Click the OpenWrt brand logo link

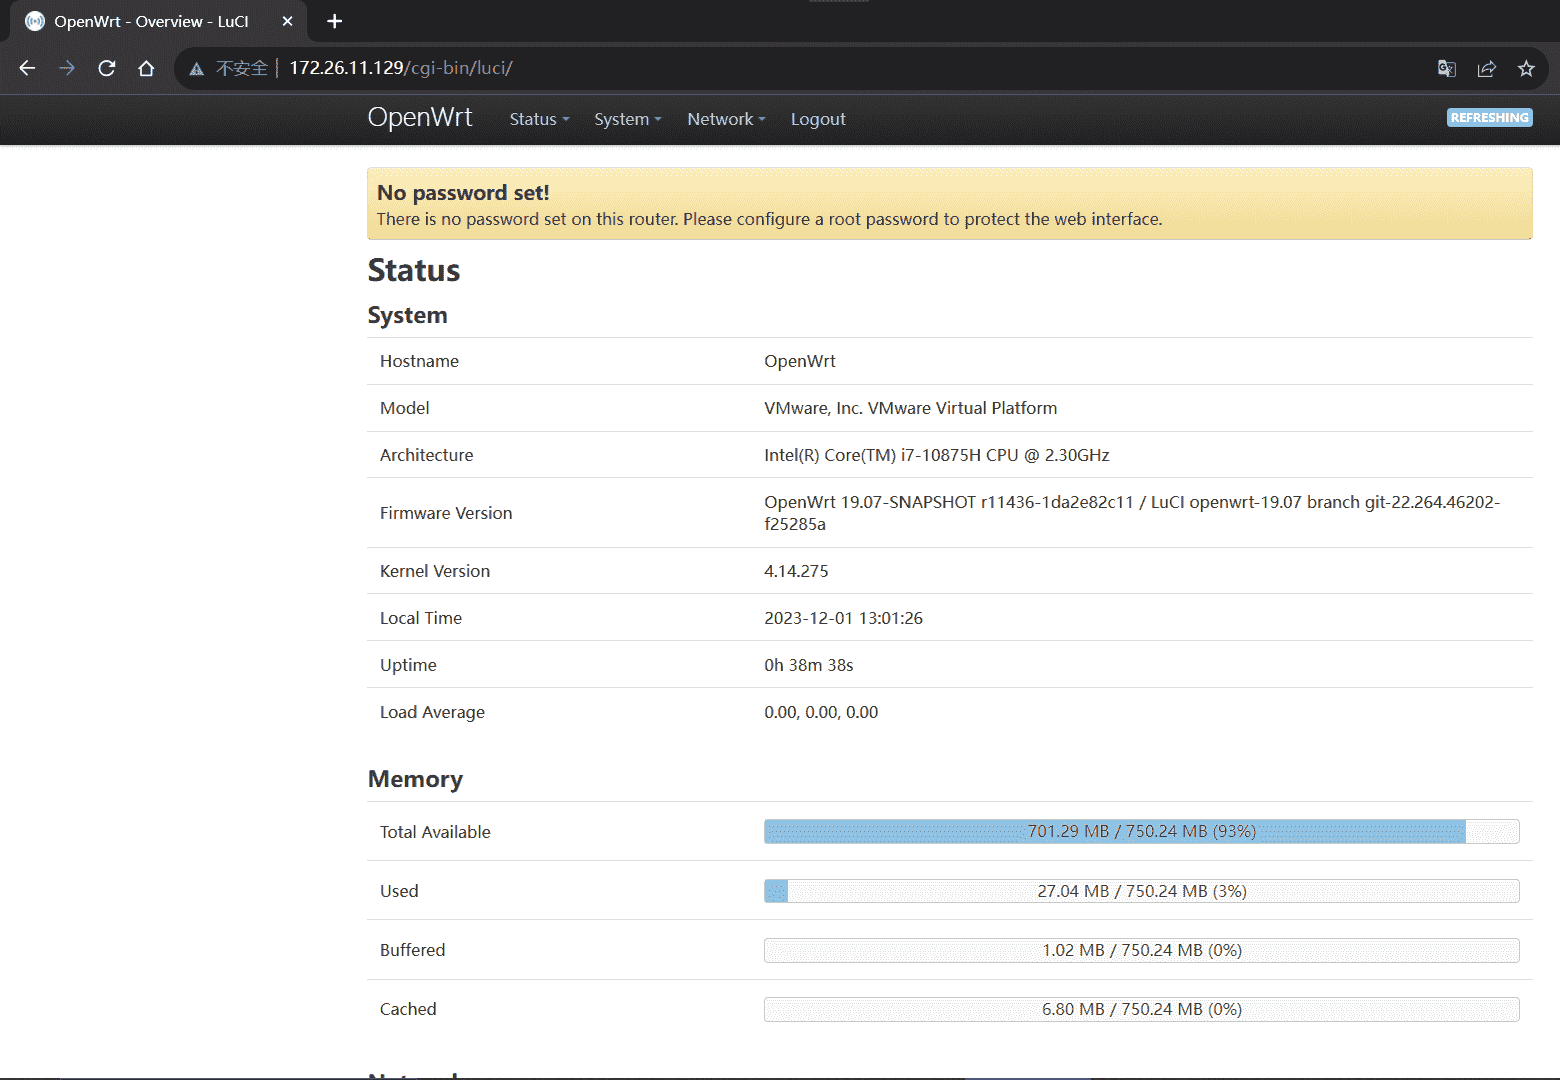(420, 117)
